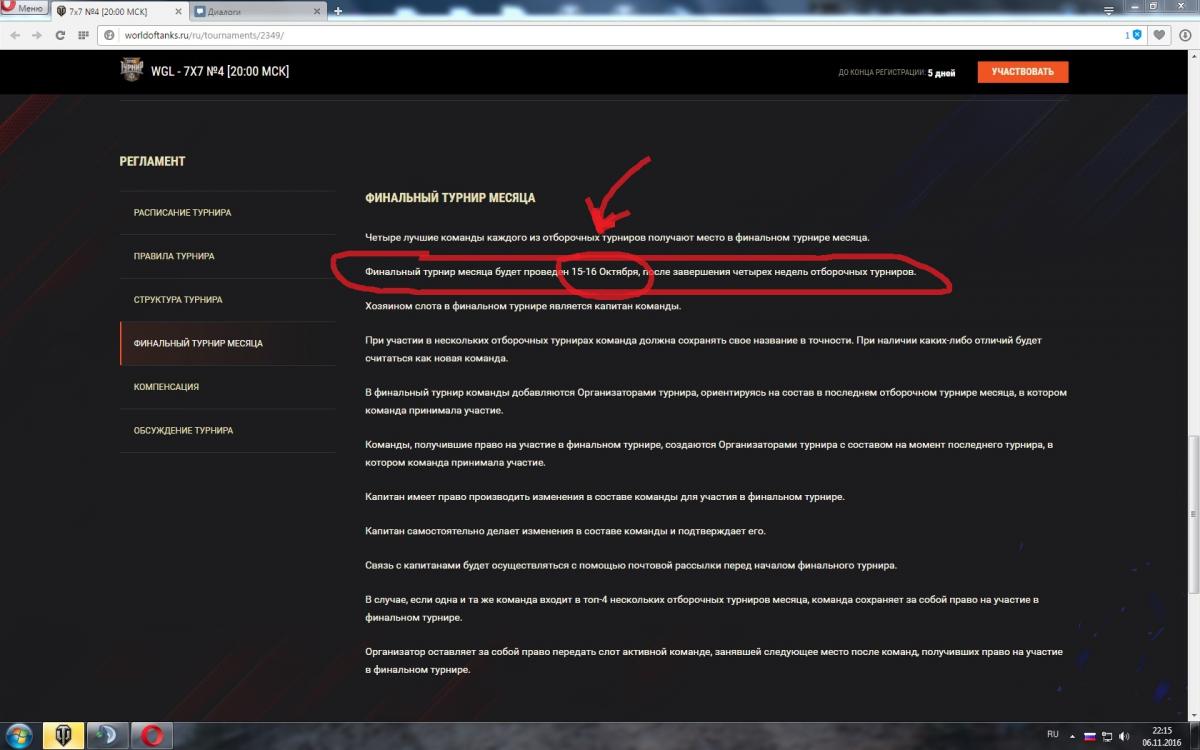Open the downloads button
1200x750 pixels.
click(1183, 34)
